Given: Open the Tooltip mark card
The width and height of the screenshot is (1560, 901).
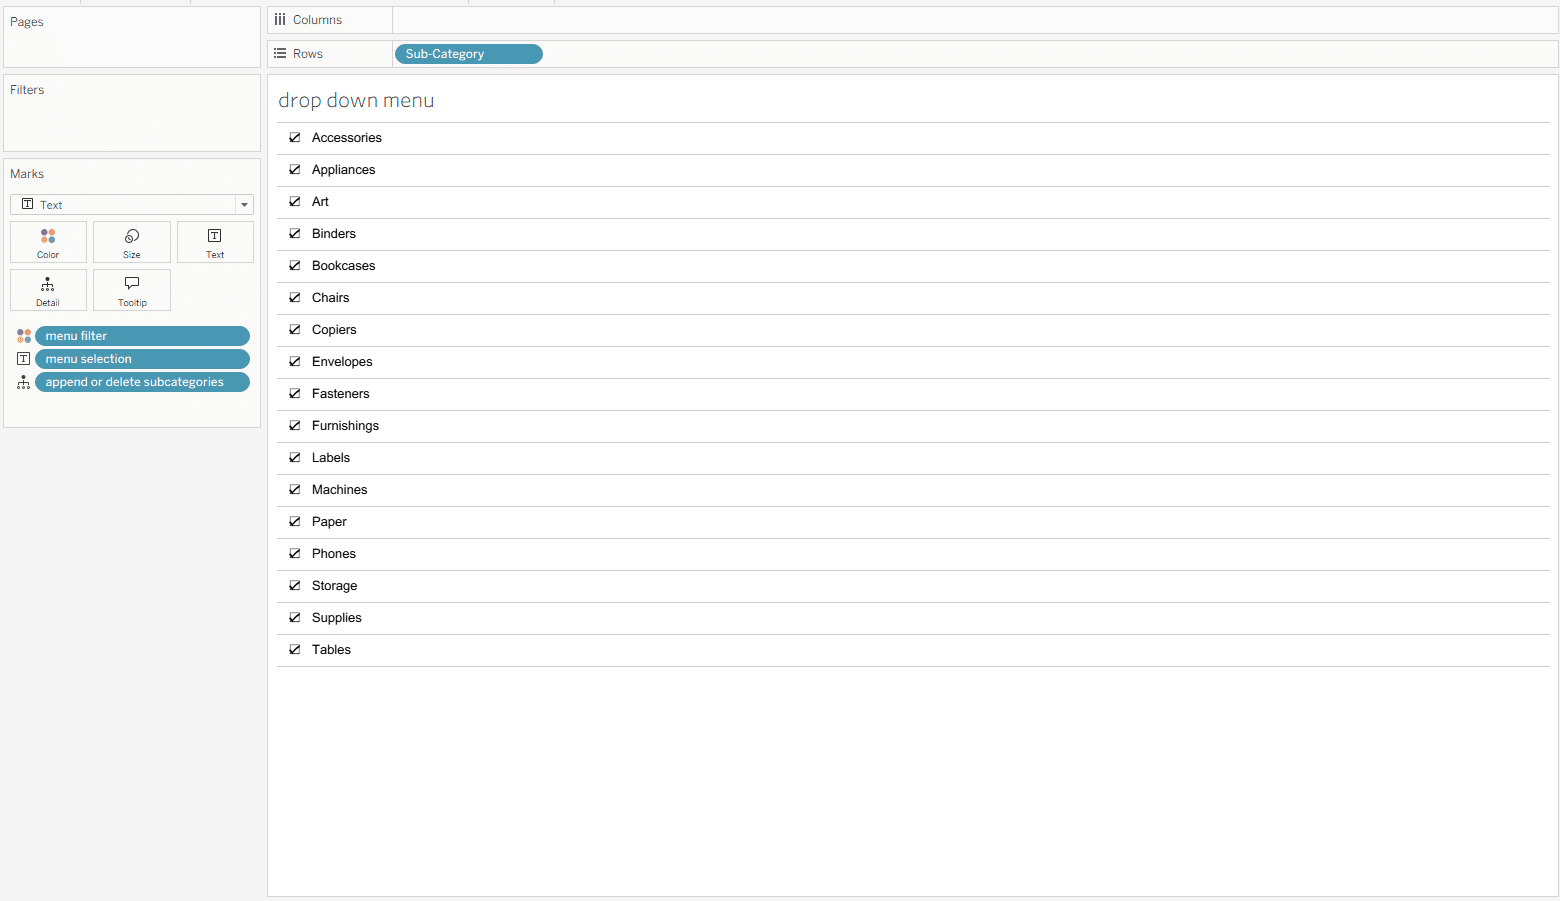Looking at the screenshot, I should tap(132, 290).
